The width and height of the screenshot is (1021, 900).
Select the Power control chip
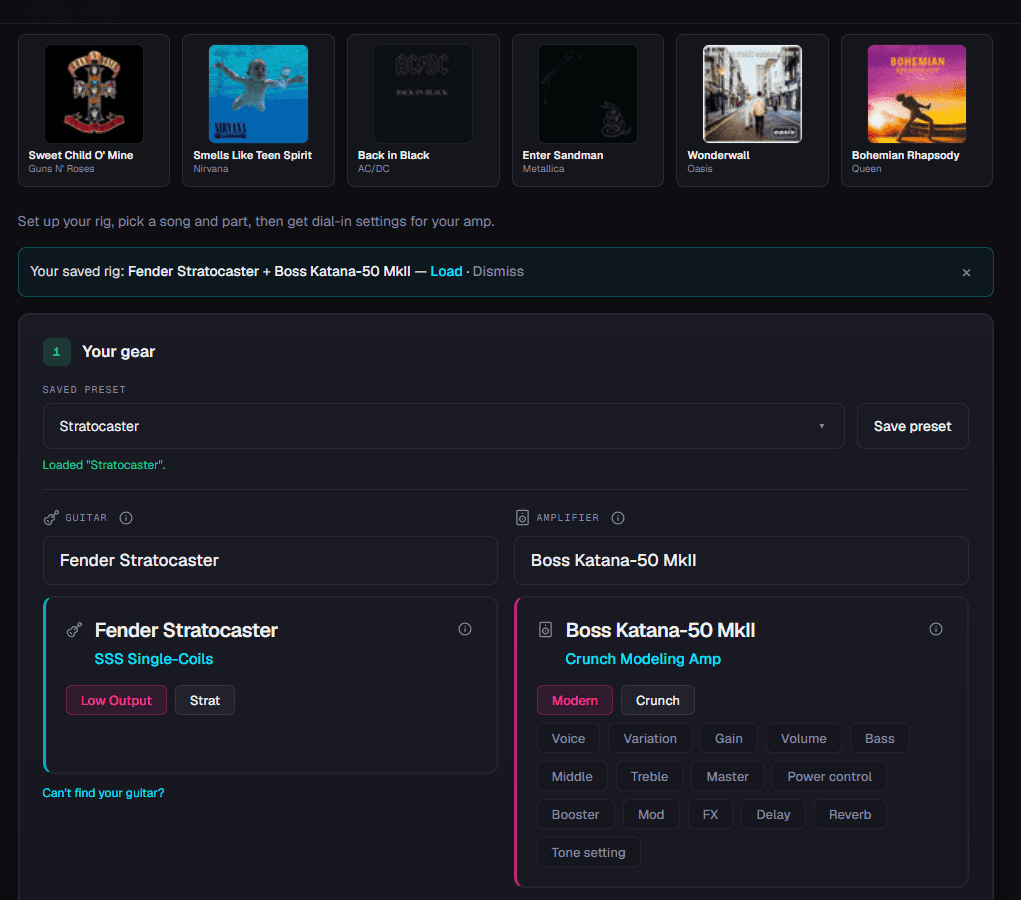click(x=829, y=776)
